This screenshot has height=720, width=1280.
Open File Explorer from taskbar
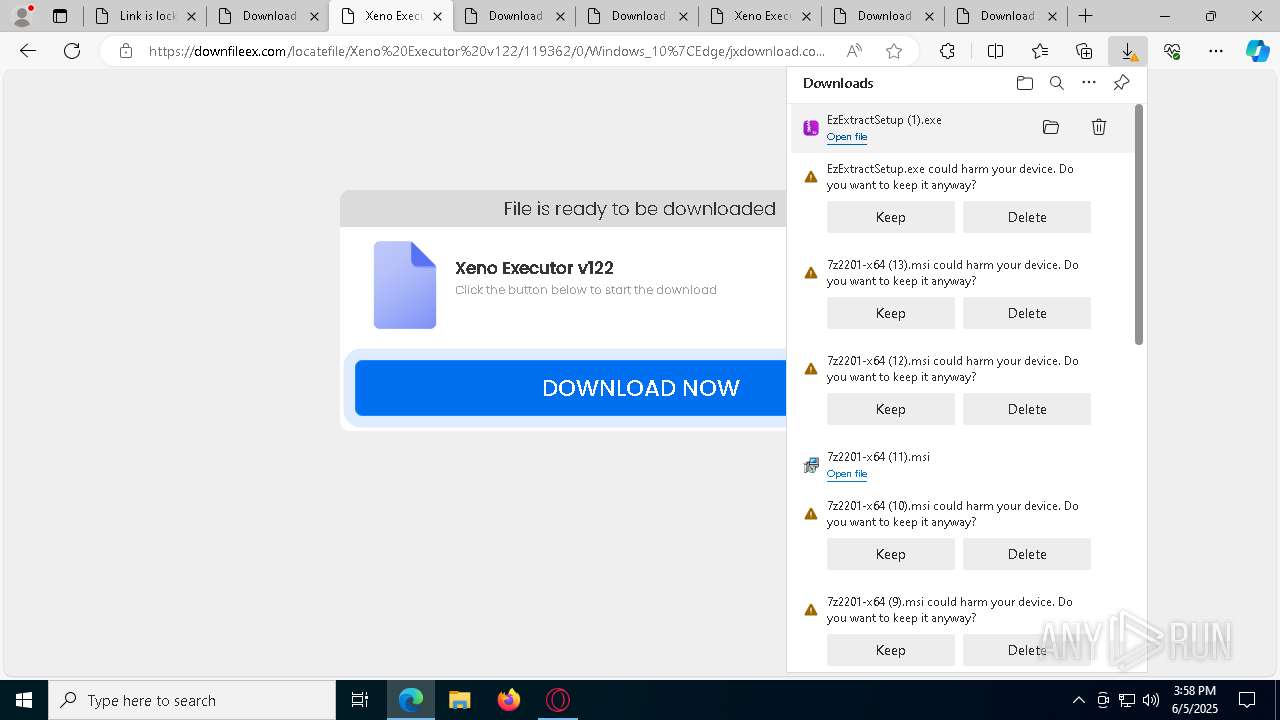(459, 700)
